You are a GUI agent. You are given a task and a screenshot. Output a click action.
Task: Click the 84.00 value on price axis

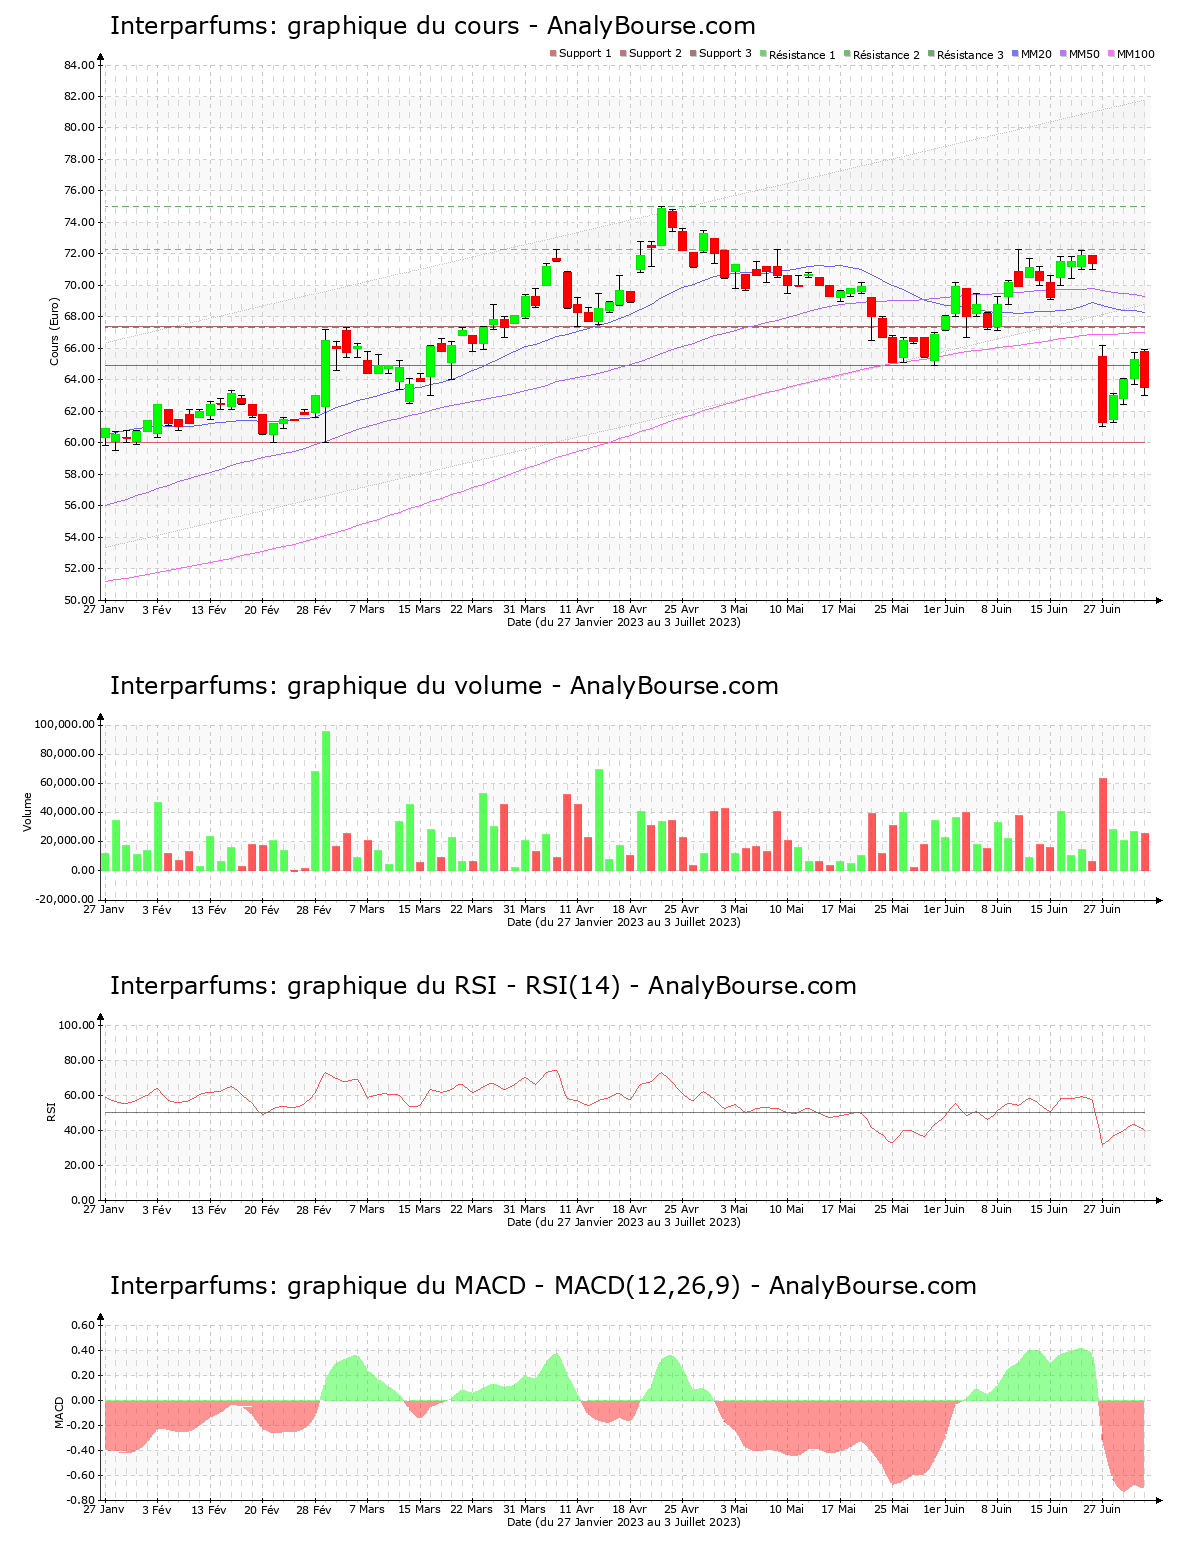pyautogui.click(x=79, y=65)
